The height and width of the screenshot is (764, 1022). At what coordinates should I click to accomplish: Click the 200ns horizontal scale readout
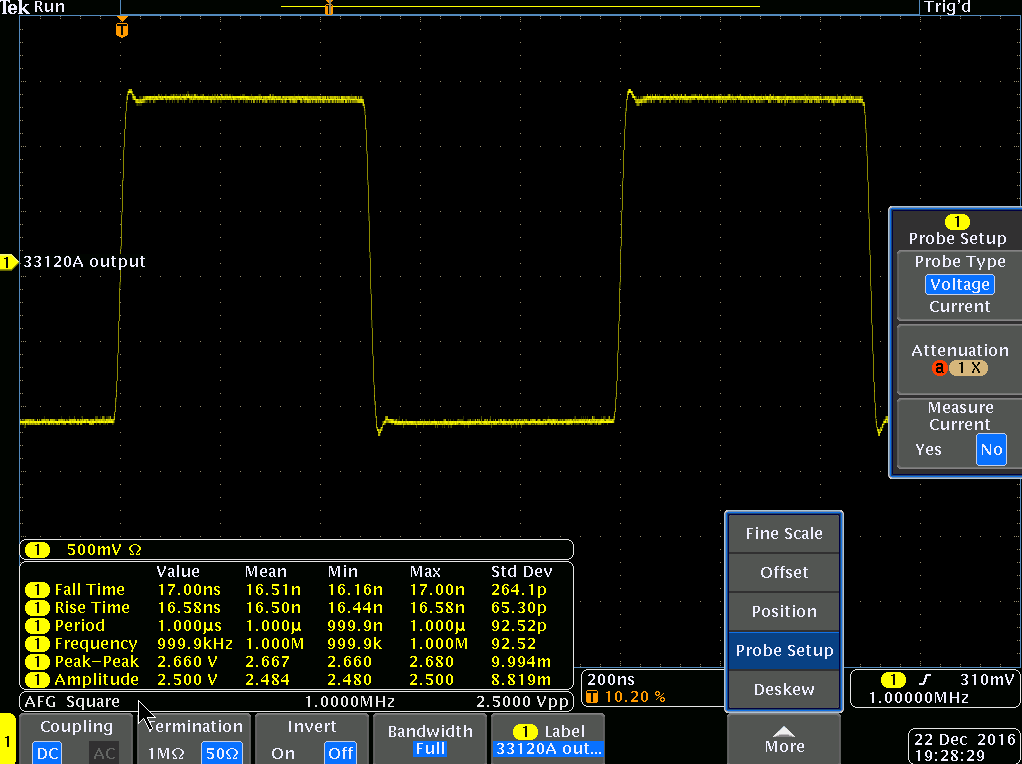[x=611, y=680]
